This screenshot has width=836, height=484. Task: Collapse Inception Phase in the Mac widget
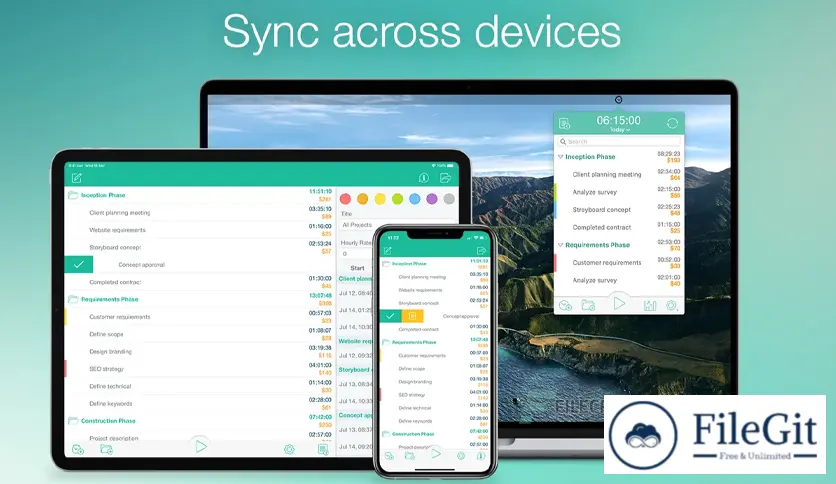point(560,157)
